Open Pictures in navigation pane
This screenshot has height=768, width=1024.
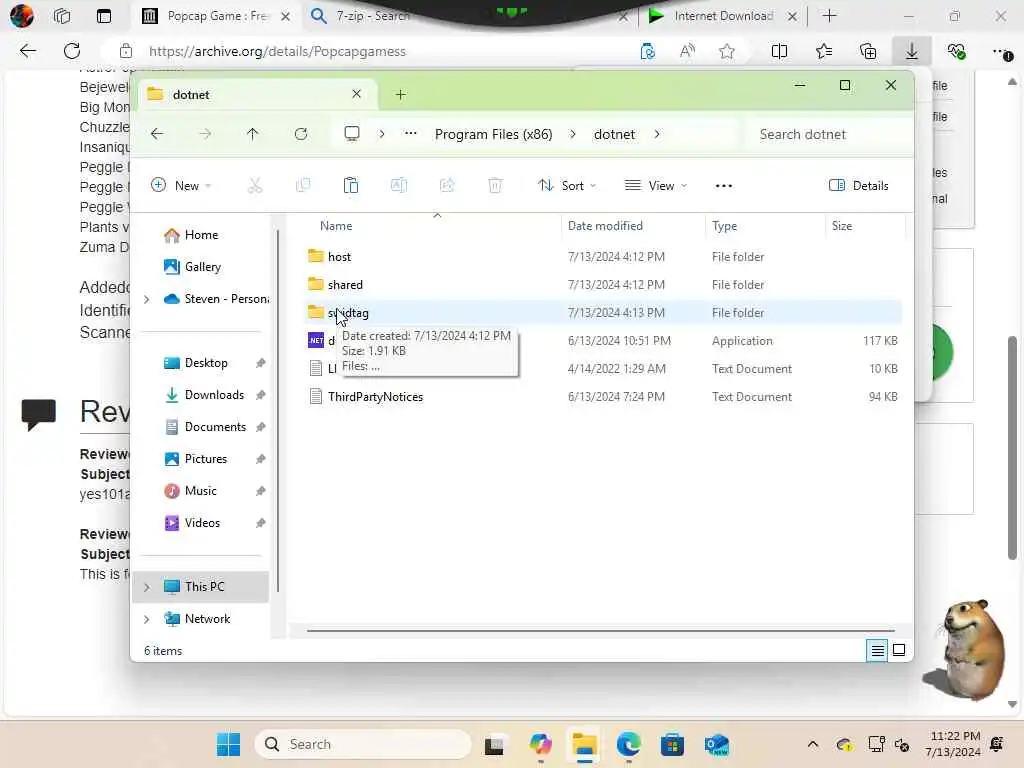[x=206, y=459]
